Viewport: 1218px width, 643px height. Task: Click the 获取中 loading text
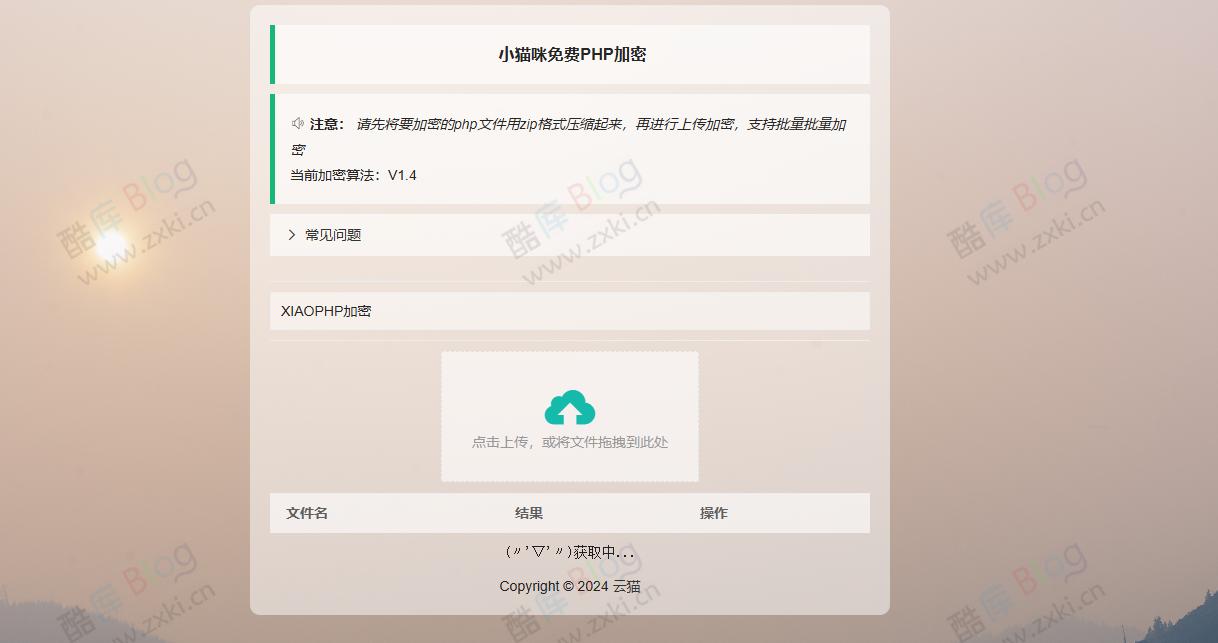tap(569, 551)
